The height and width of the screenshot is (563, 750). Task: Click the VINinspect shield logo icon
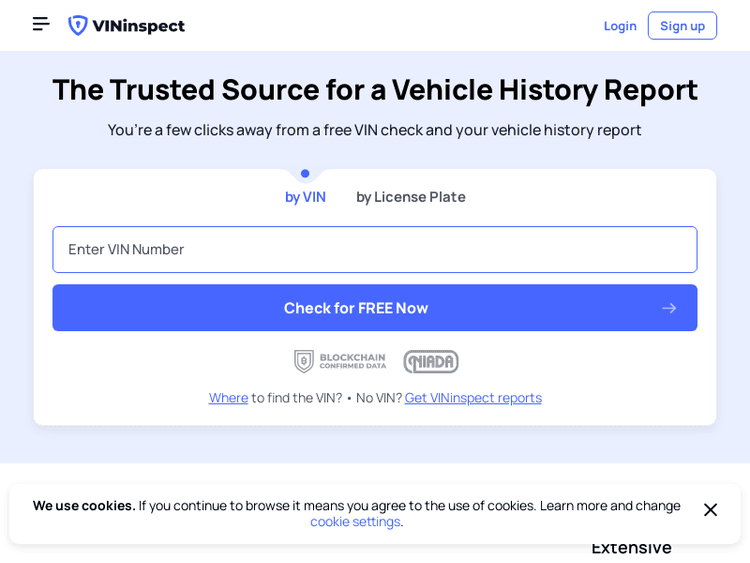click(77, 25)
